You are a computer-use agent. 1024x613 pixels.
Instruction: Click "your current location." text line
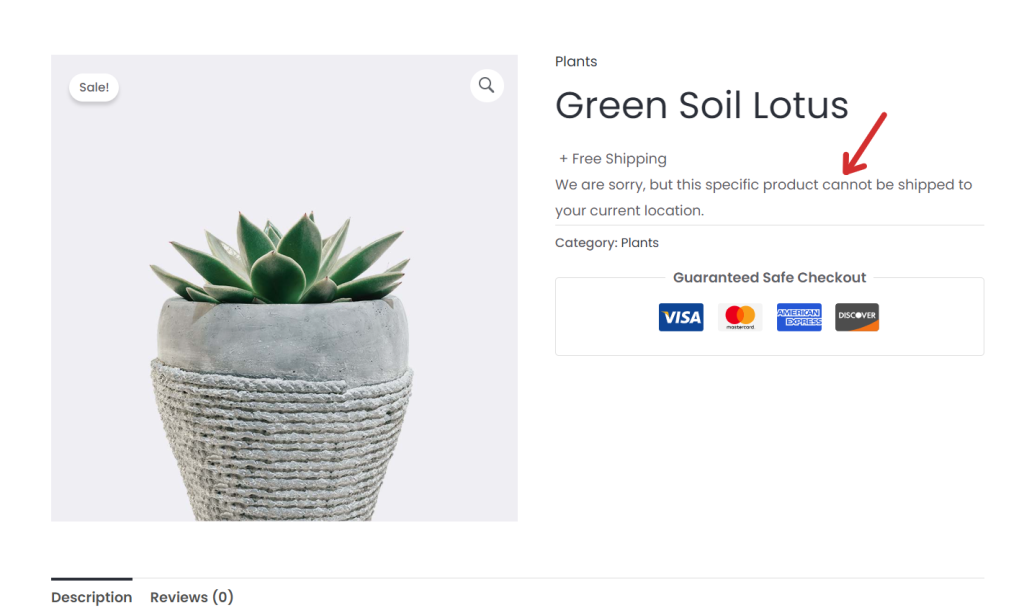coord(630,211)
